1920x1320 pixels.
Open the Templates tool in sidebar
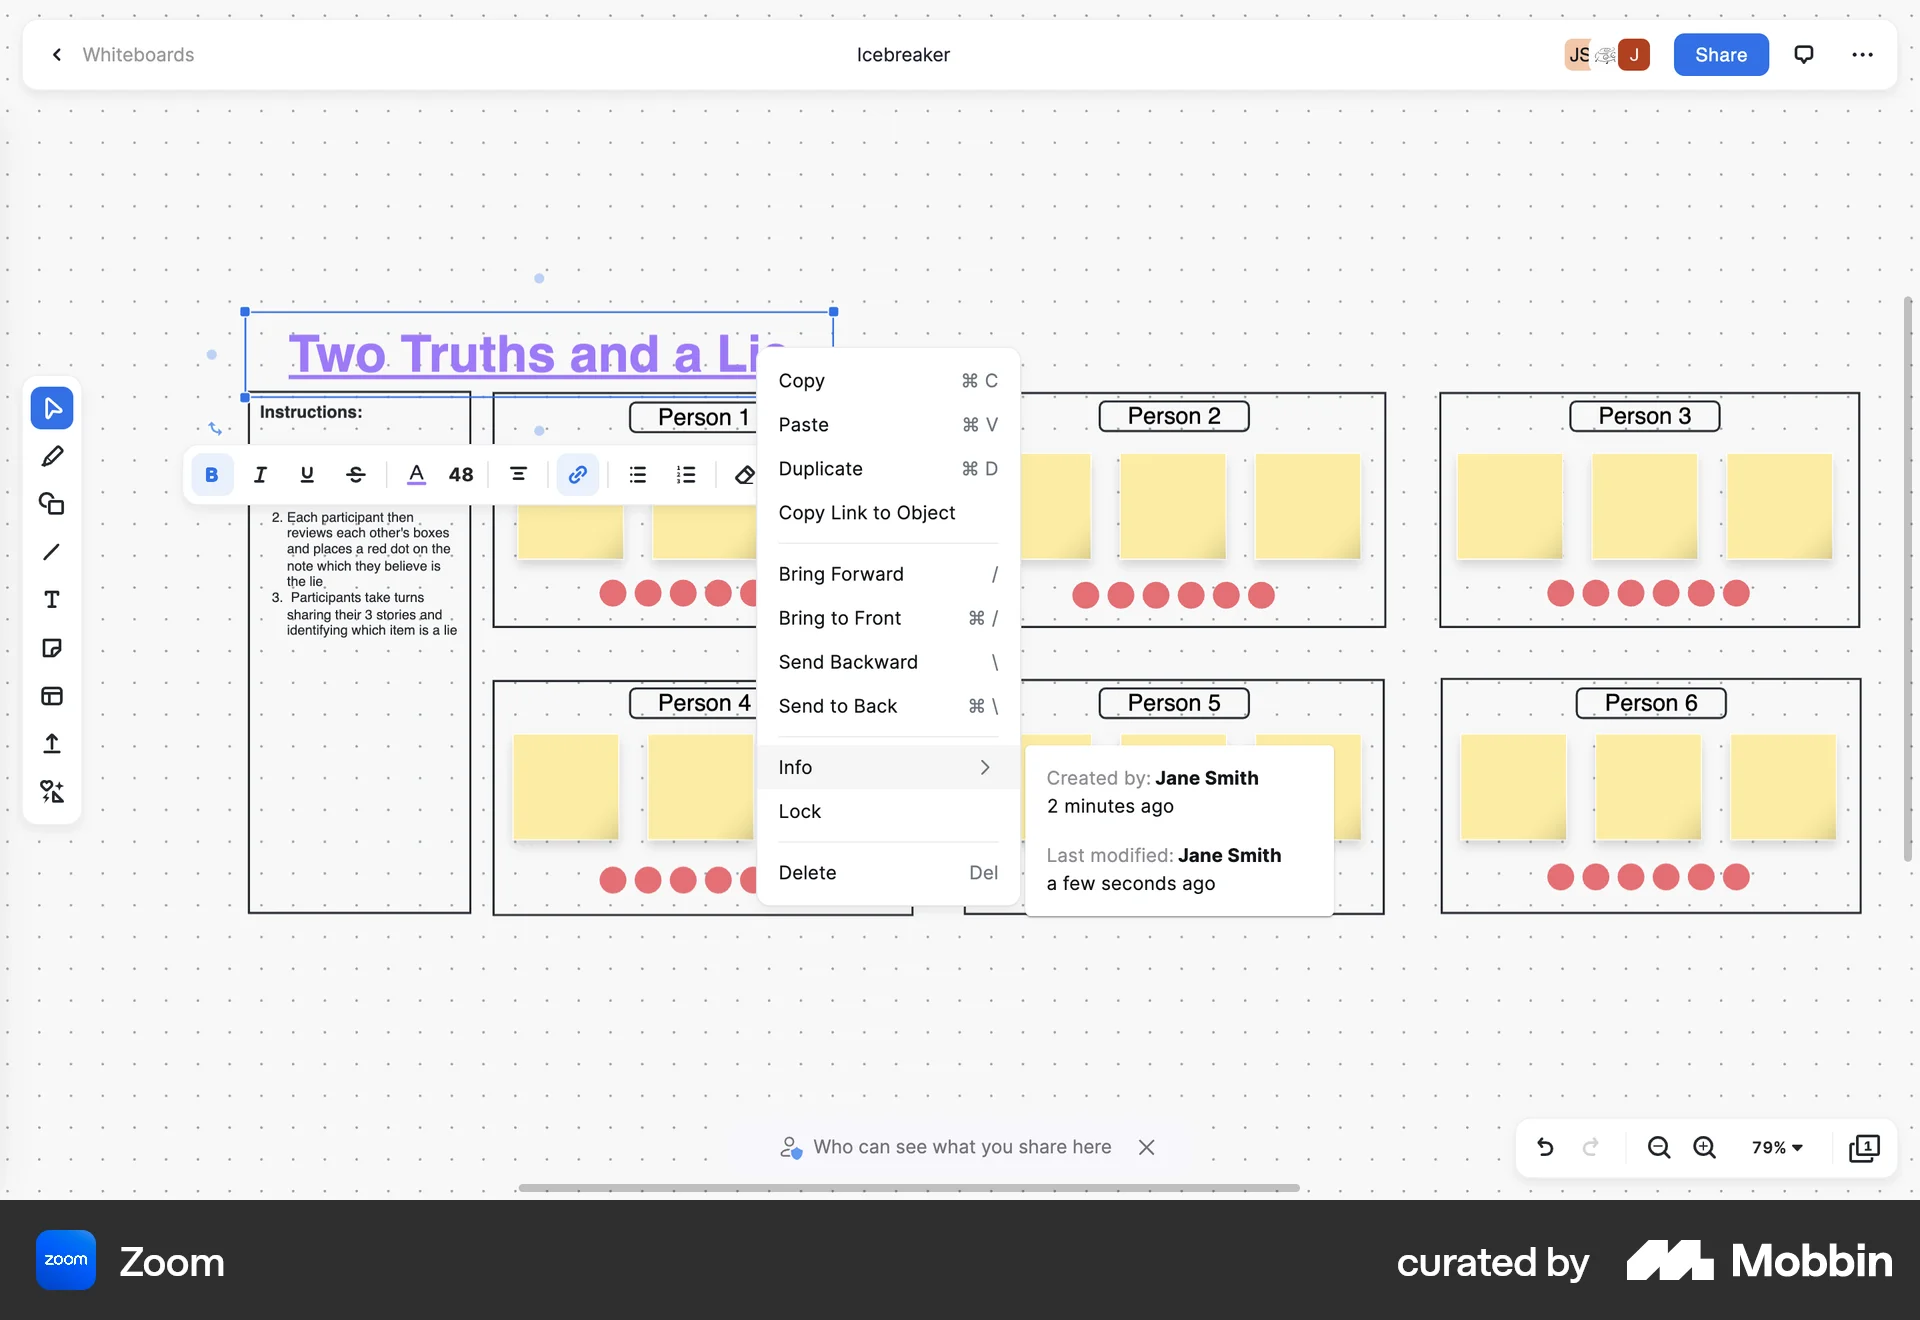pyautogui.click(x=52, y=696)
